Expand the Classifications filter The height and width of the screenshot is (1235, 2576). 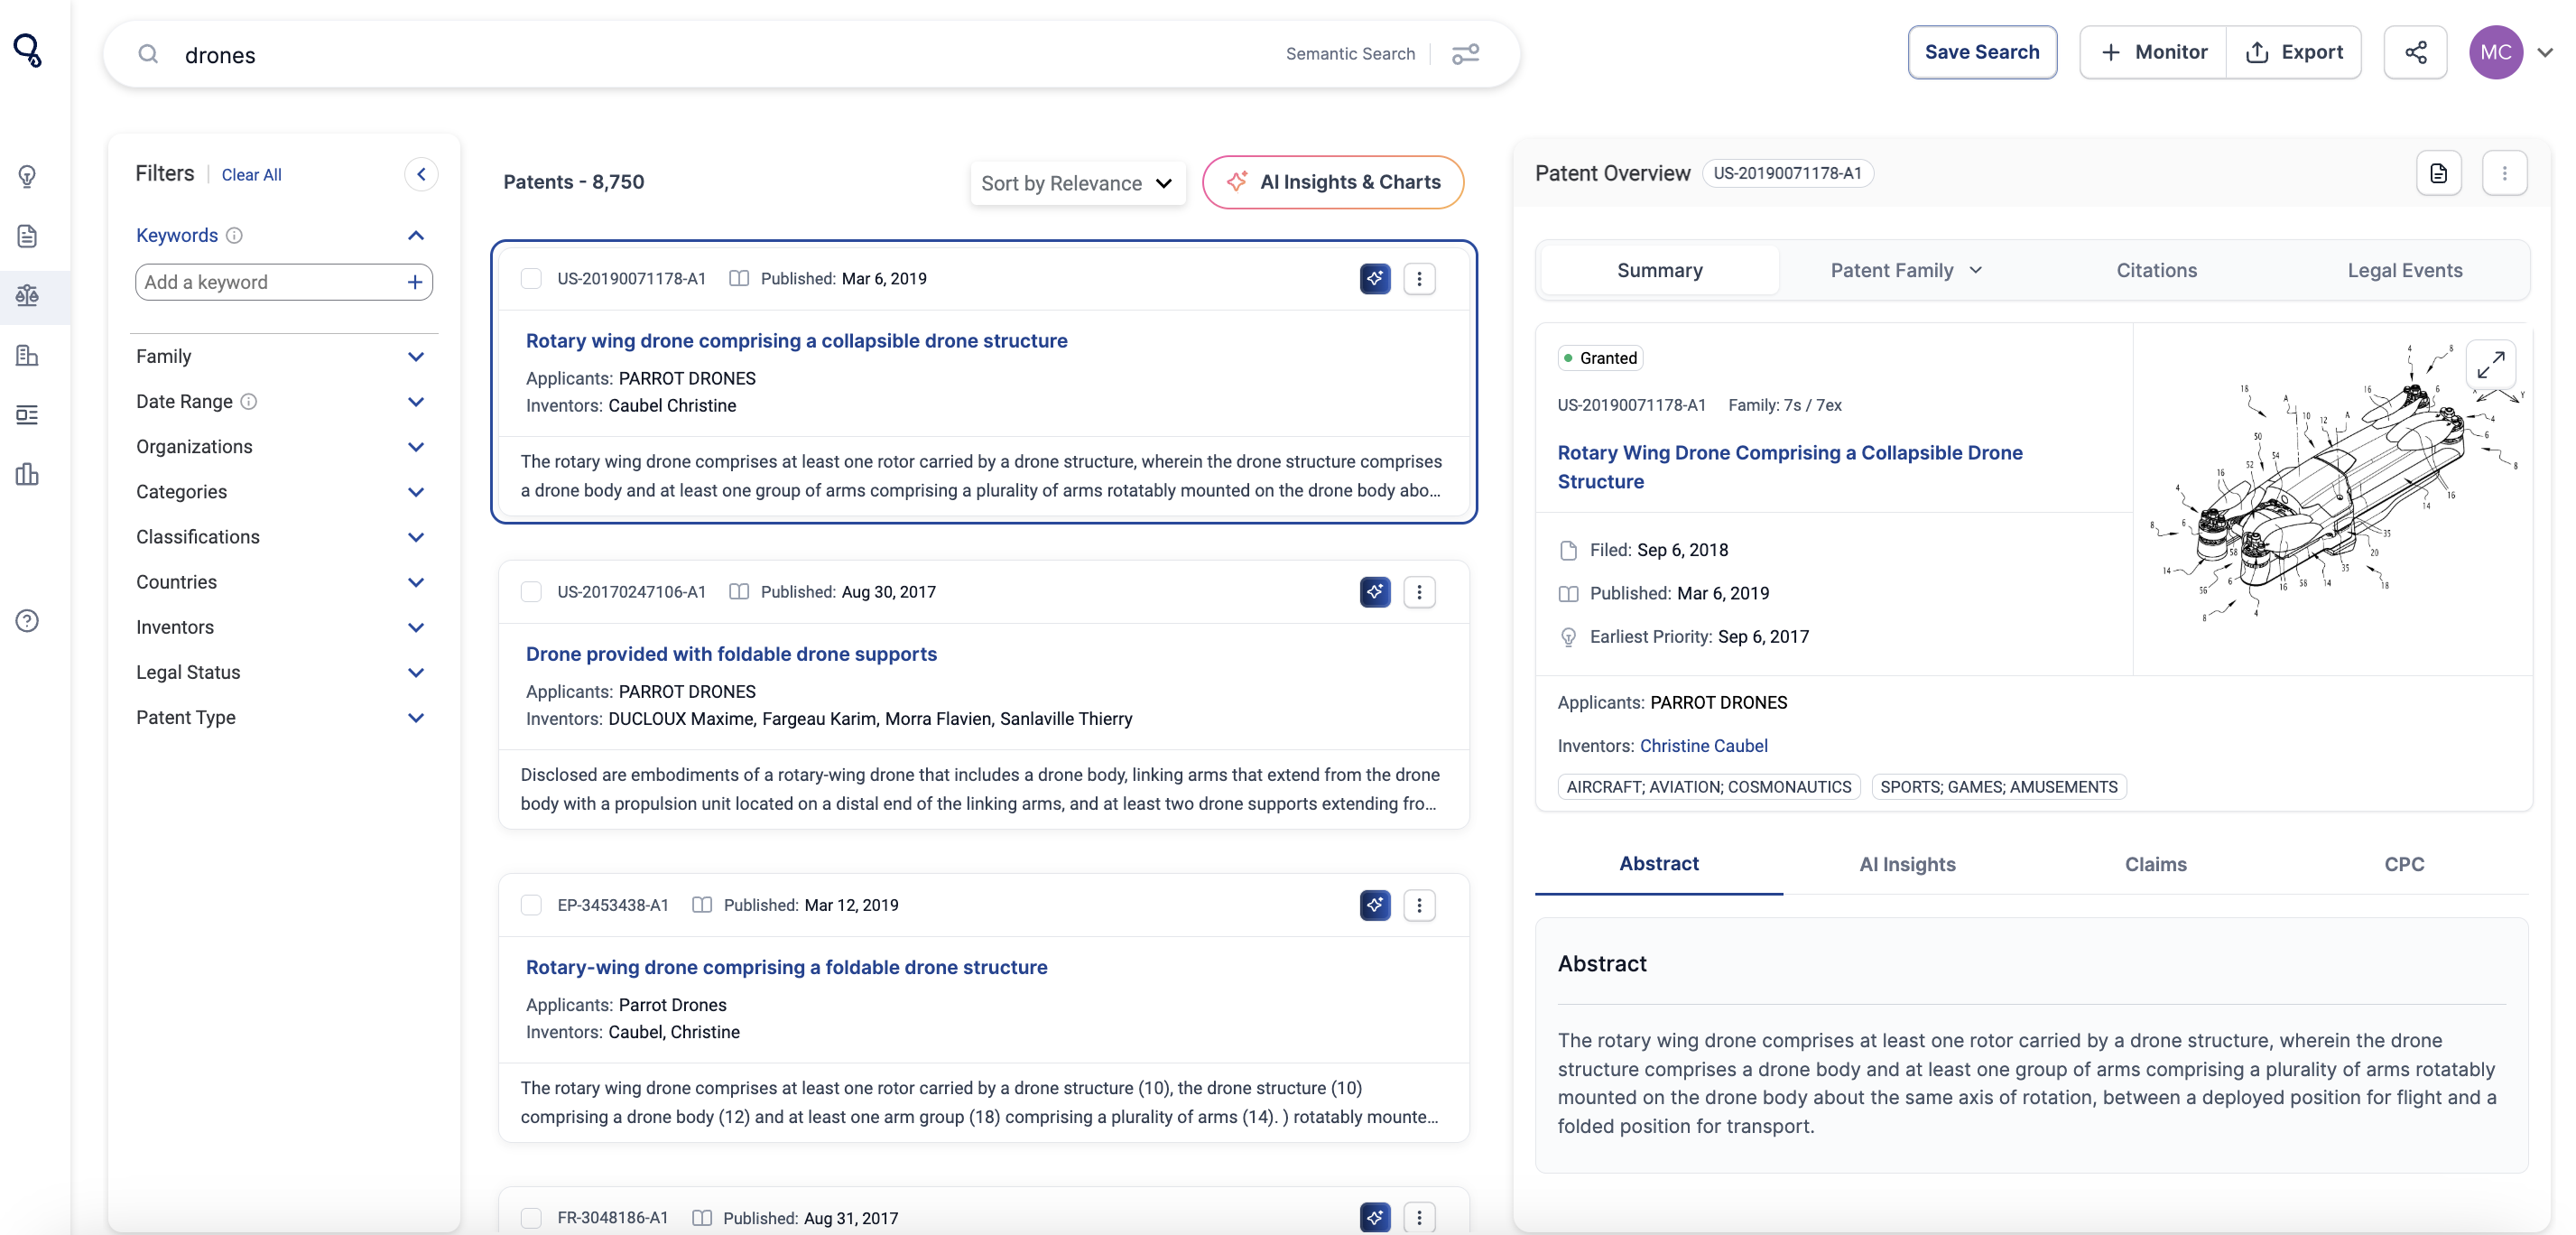click(416, 537)
